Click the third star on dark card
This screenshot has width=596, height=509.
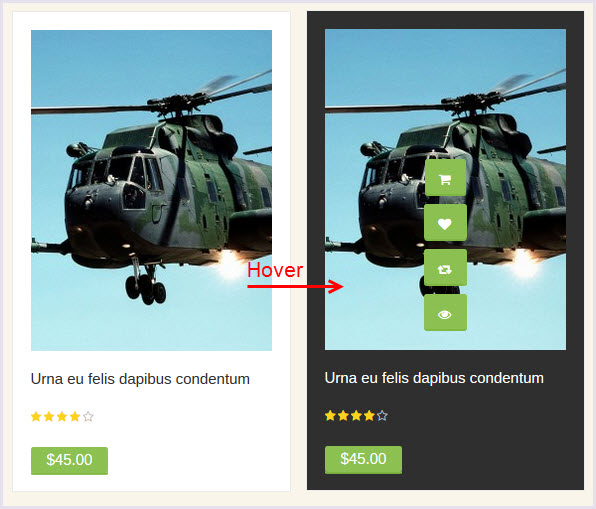point(356,415)
